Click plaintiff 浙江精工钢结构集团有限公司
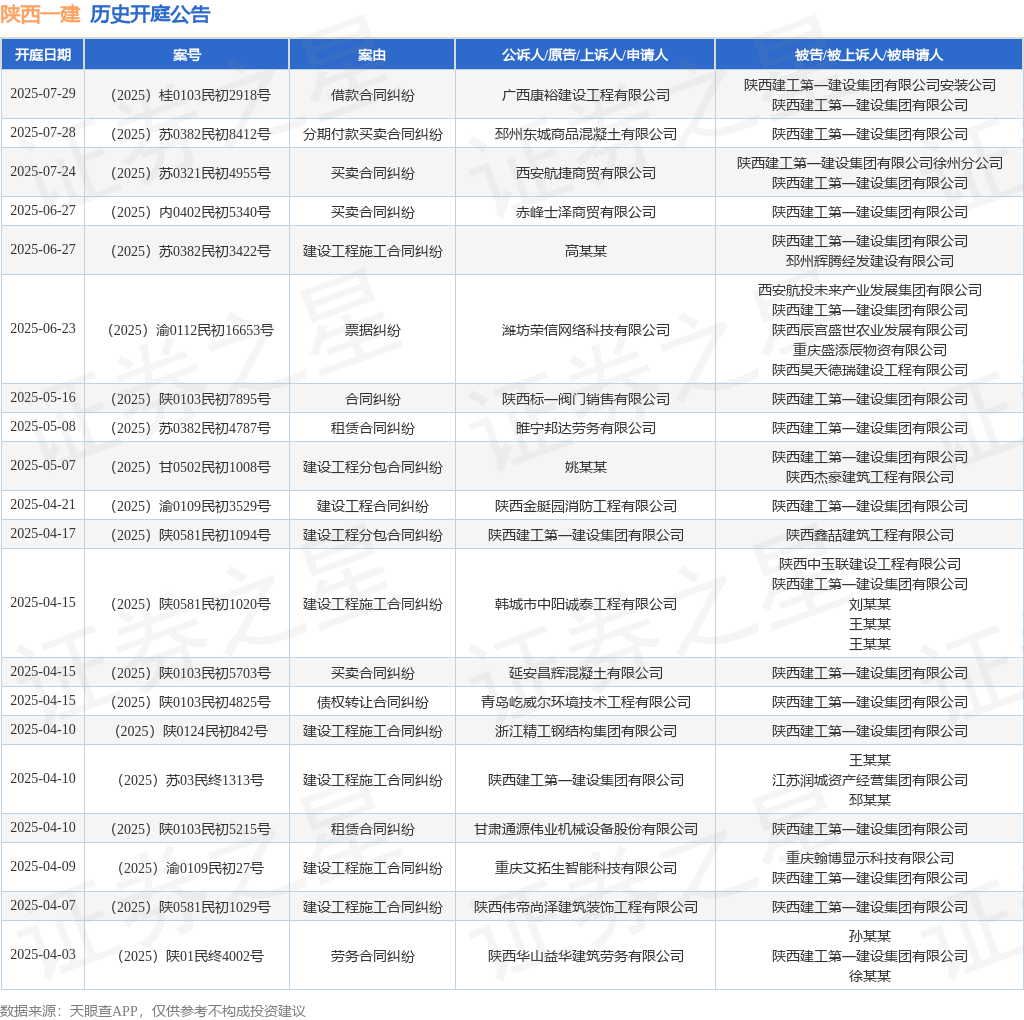Viewport: 1024px width, 1020px height. click(x=585, y=731)
